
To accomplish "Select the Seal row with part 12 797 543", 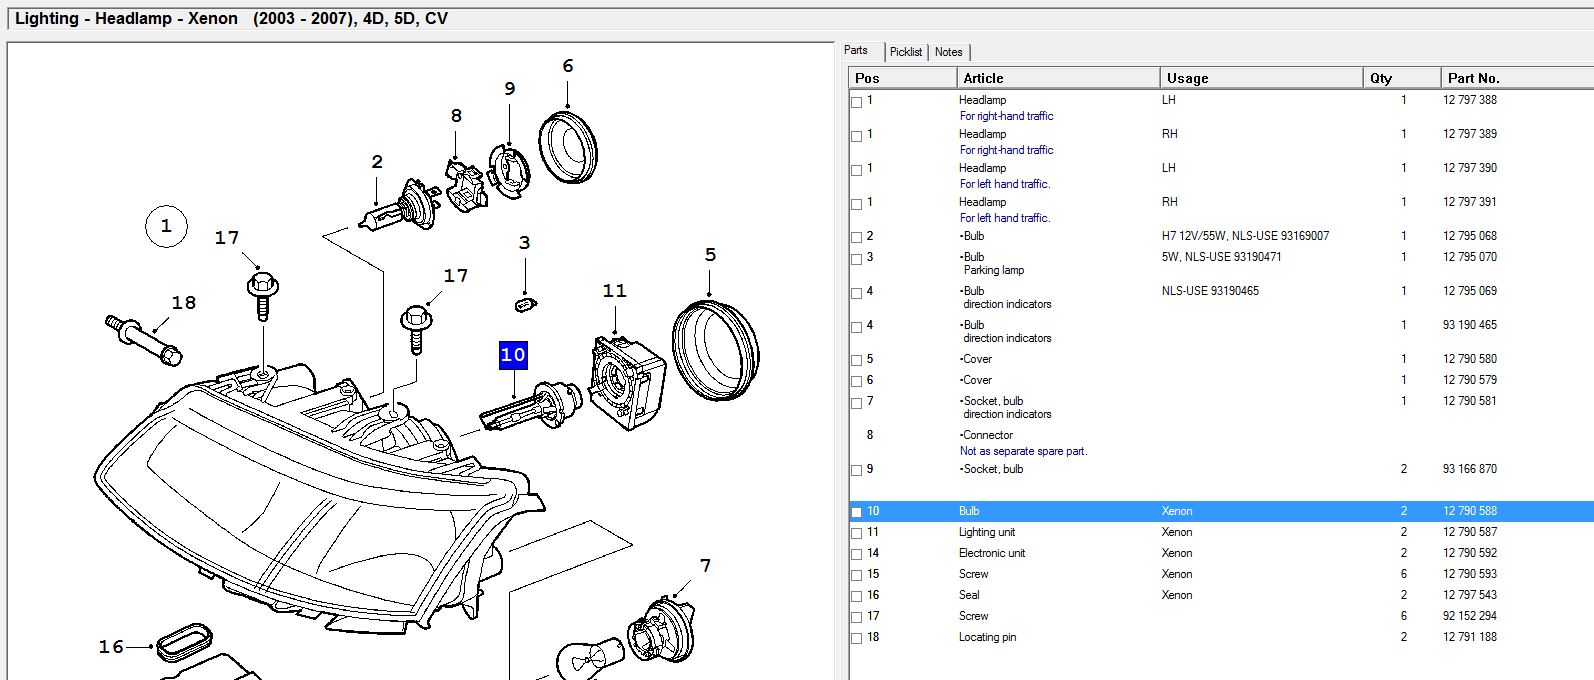I will pos(969,595).
